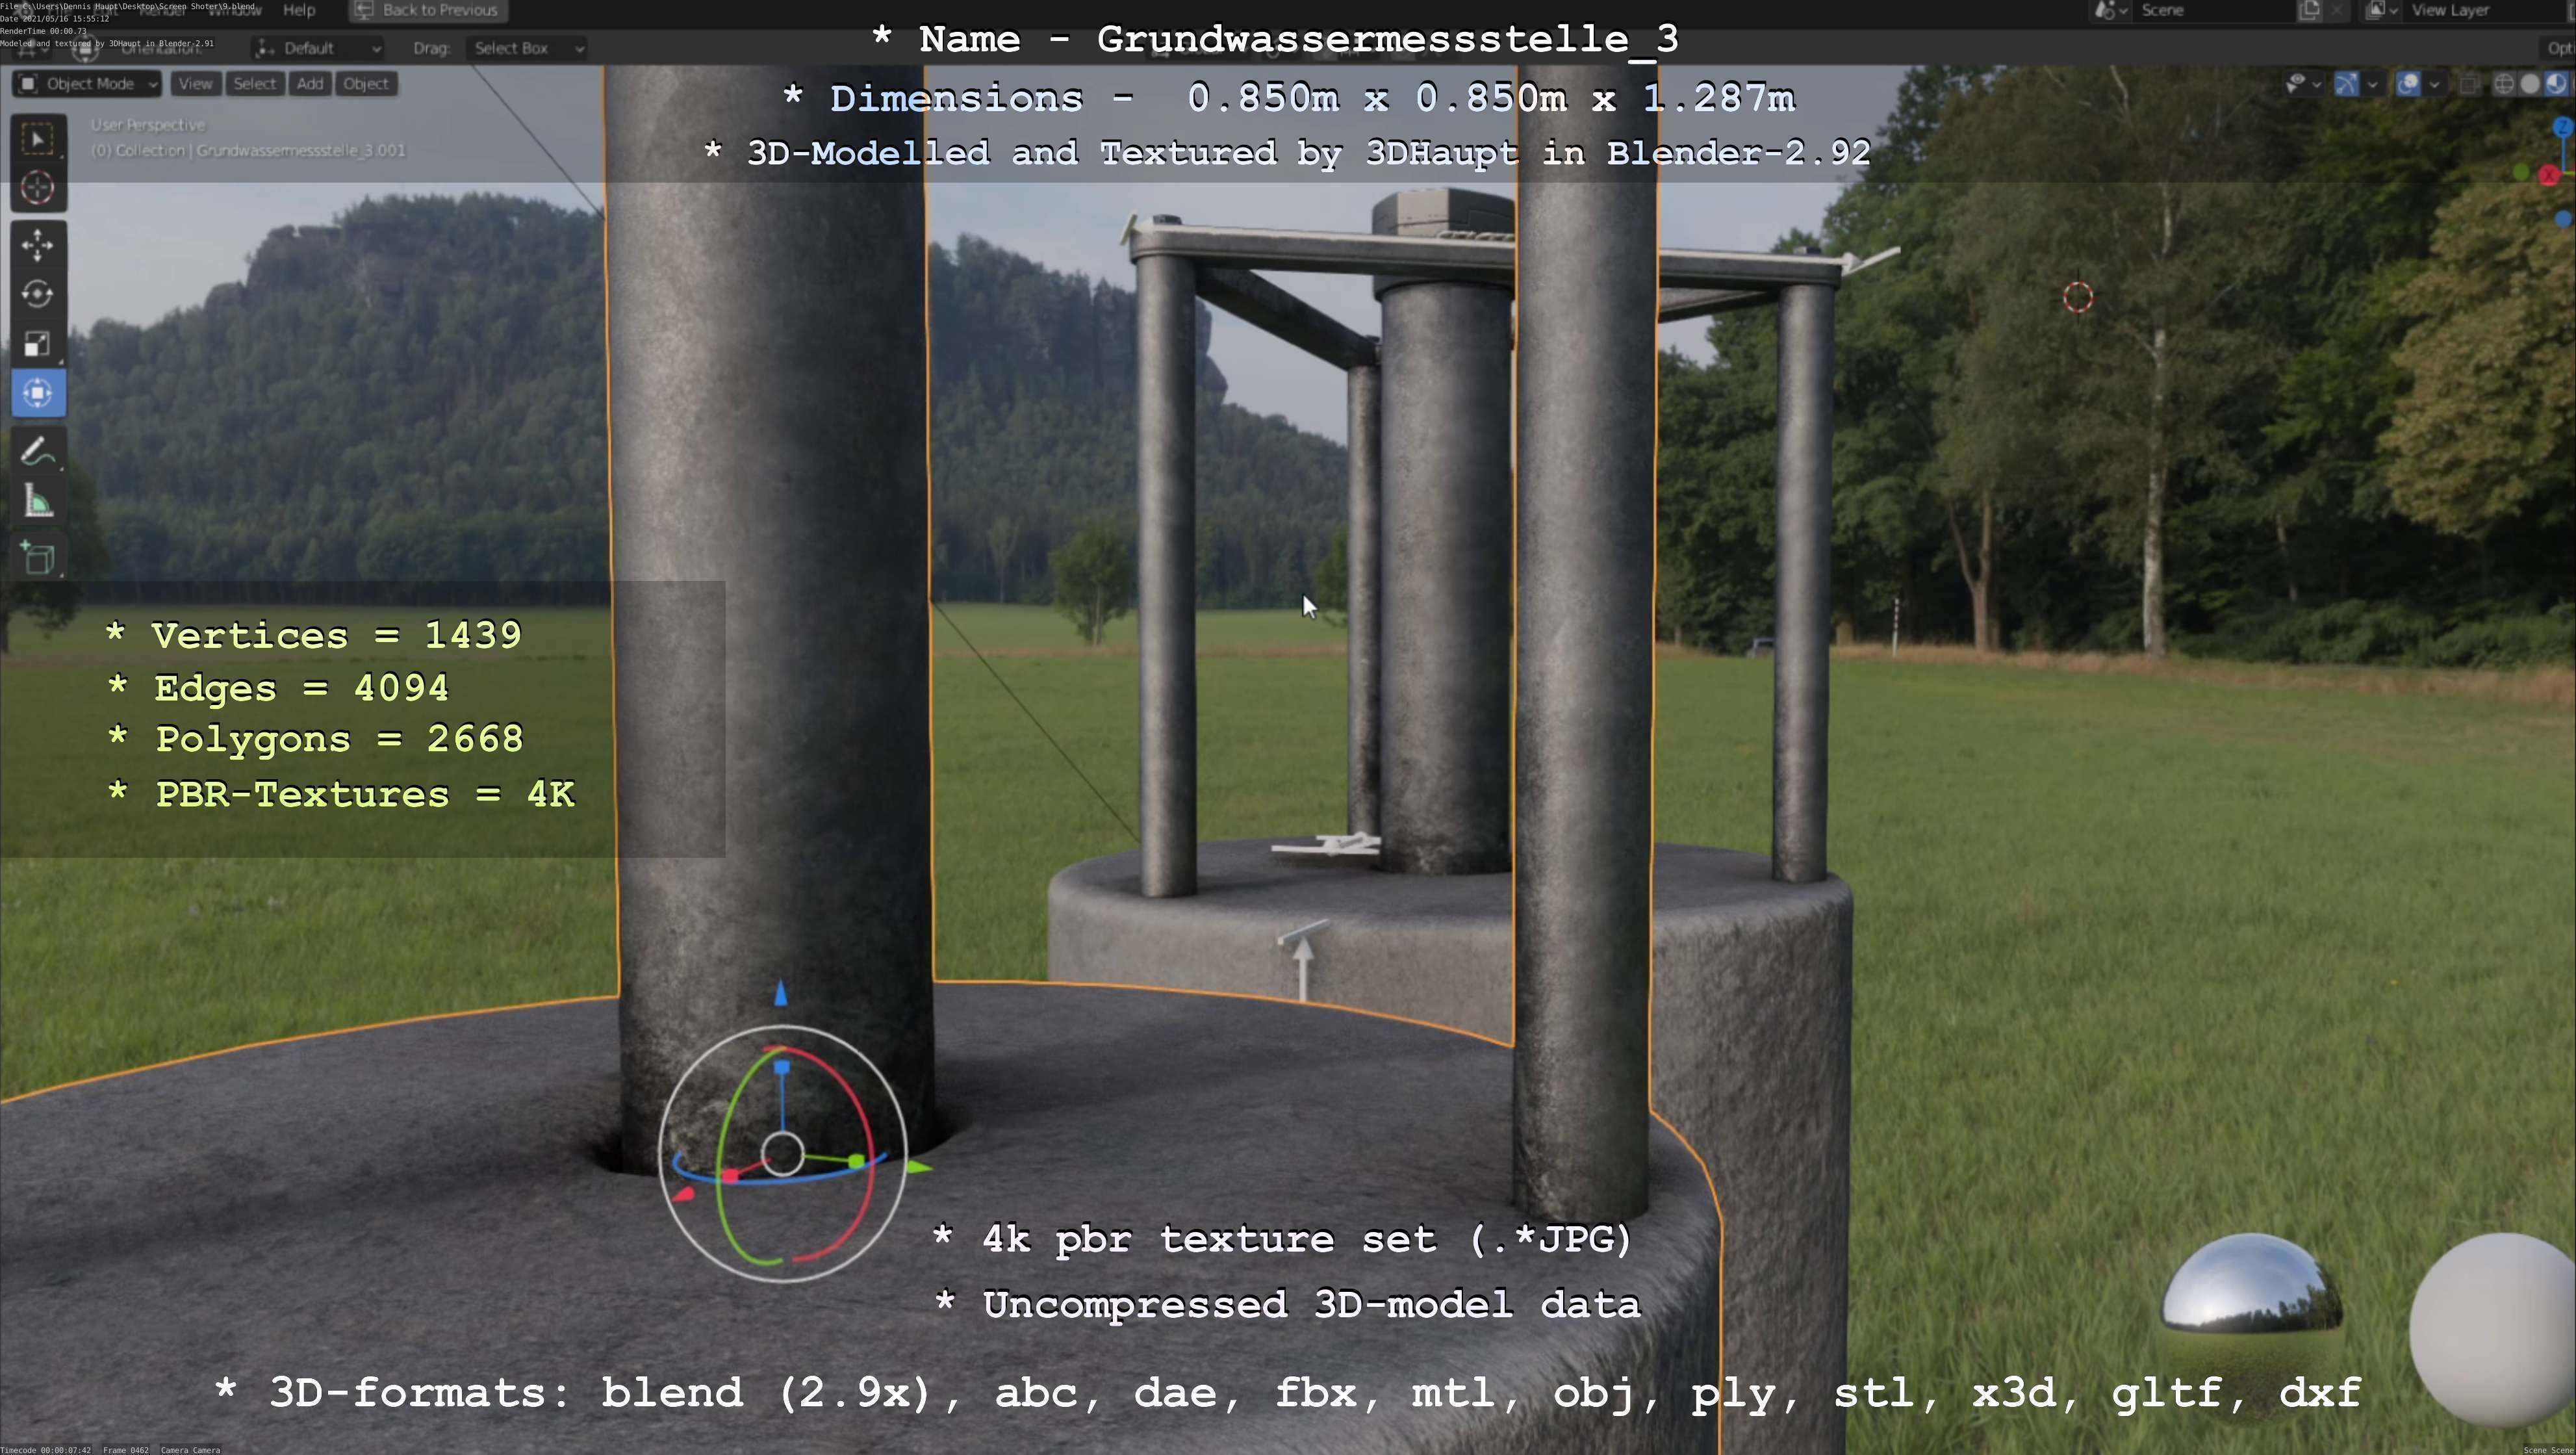Open the view layer browse dropdown
2576x1455 pixels.
2380,10
